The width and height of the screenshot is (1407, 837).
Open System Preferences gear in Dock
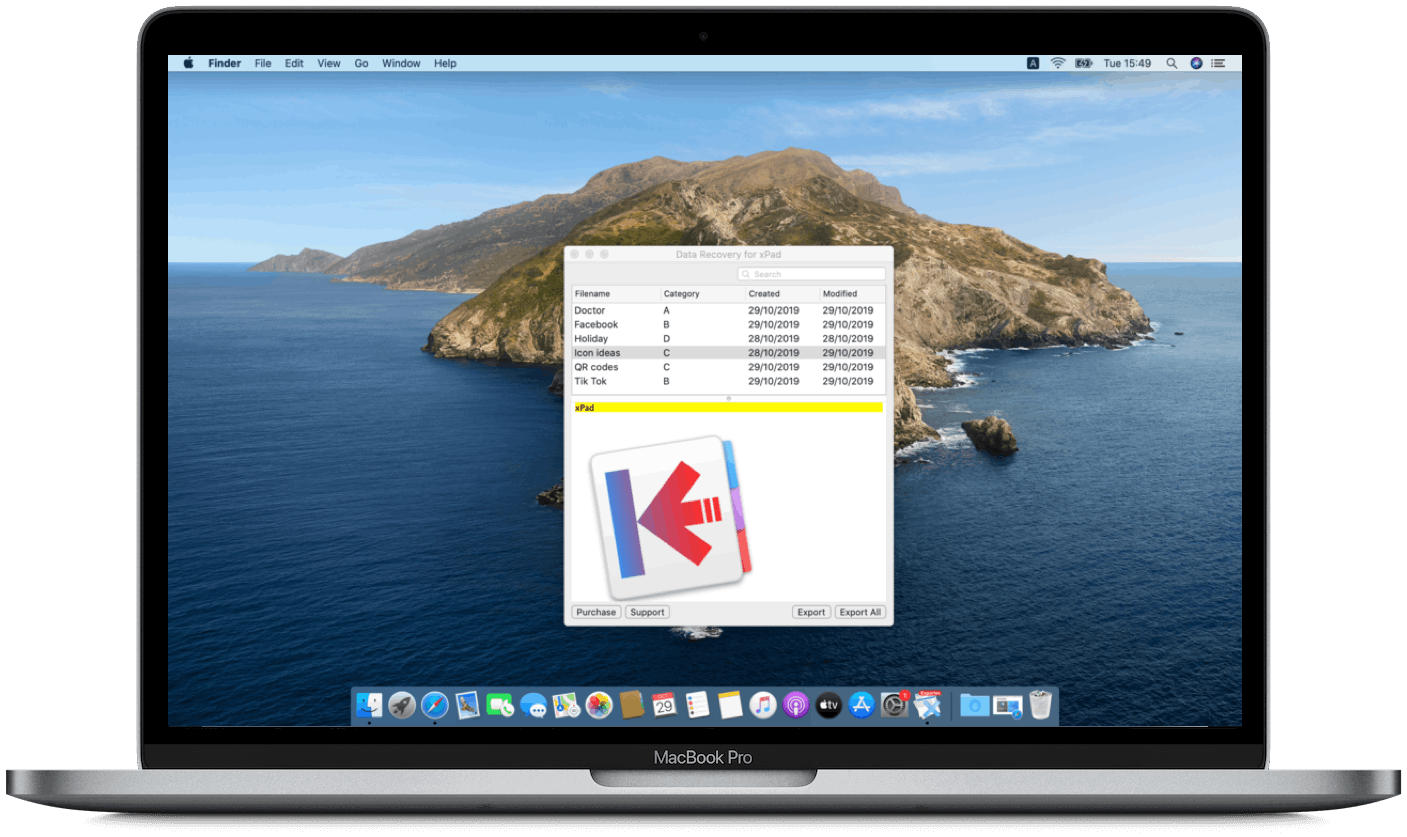coord(894,706)
